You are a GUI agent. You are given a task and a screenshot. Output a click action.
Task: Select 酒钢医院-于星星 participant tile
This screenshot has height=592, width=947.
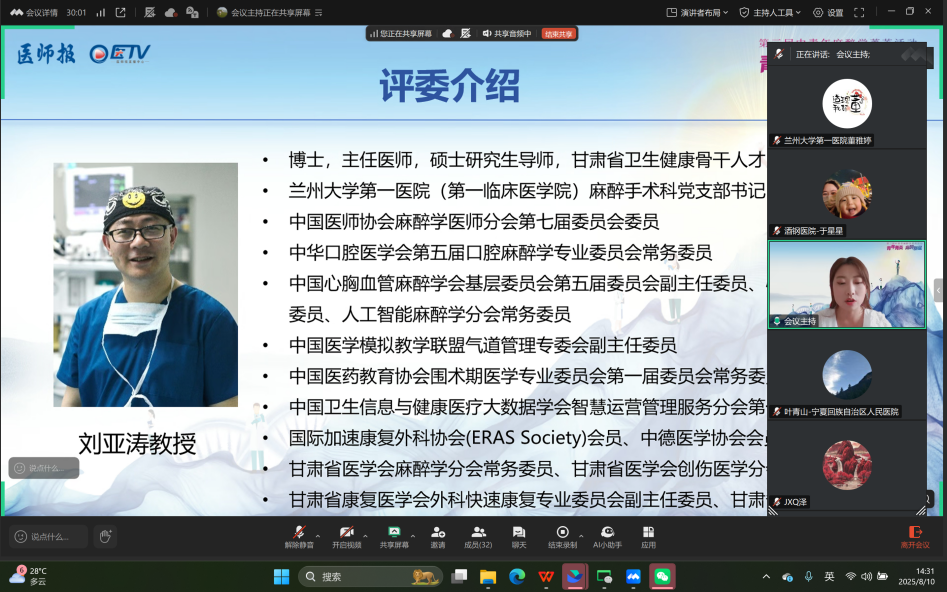coord(847,194)
